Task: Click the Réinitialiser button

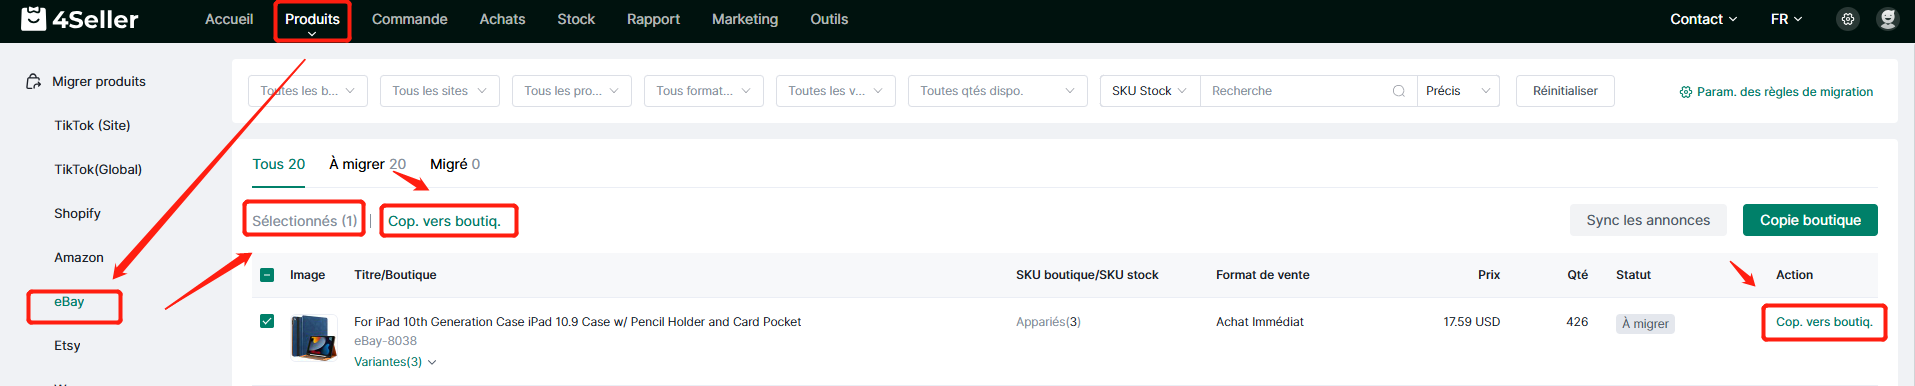Action: point(1565,91)
